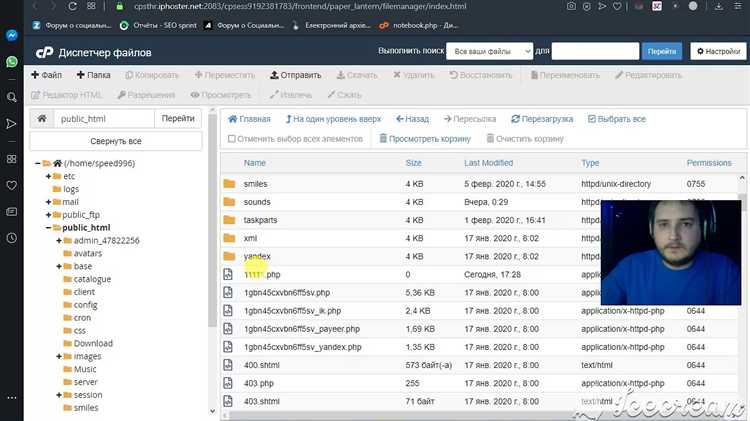This screenshot has width=750, height=421.
Task: Collapse the public_html tree node
Action: tap(47, 228)
